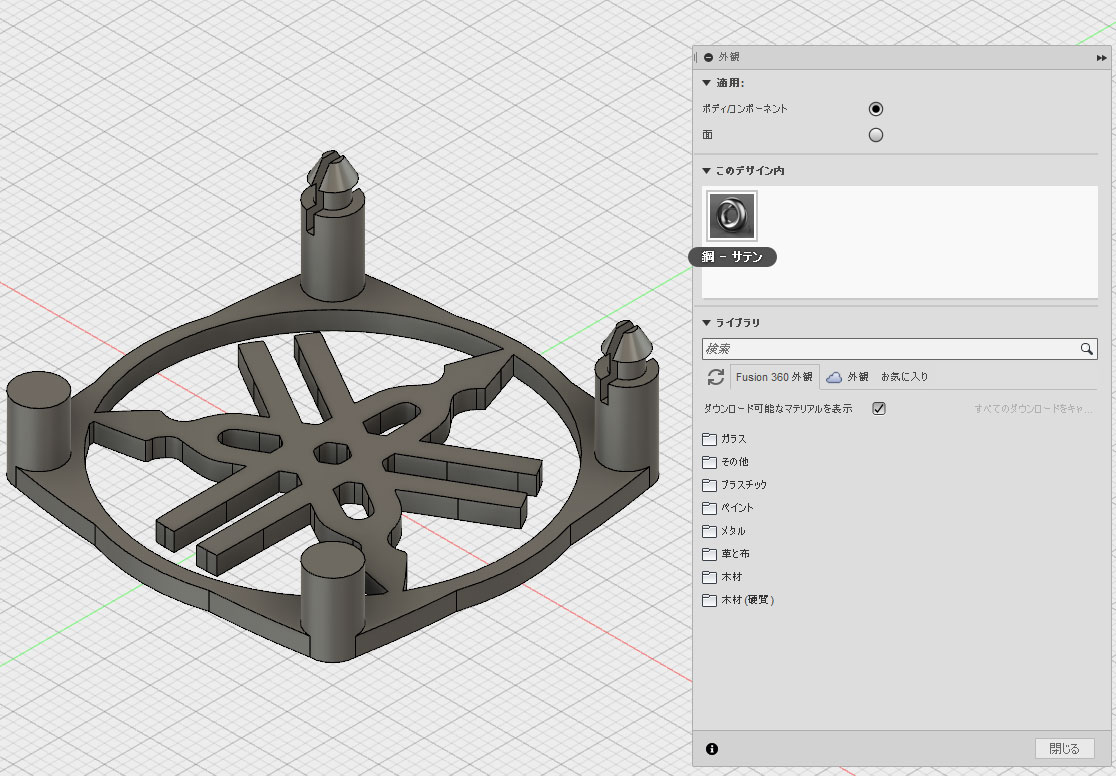Select the ボディ/コンポーネント radio button
Viewport: 1116px width, 776px height.
click(876, 109)
